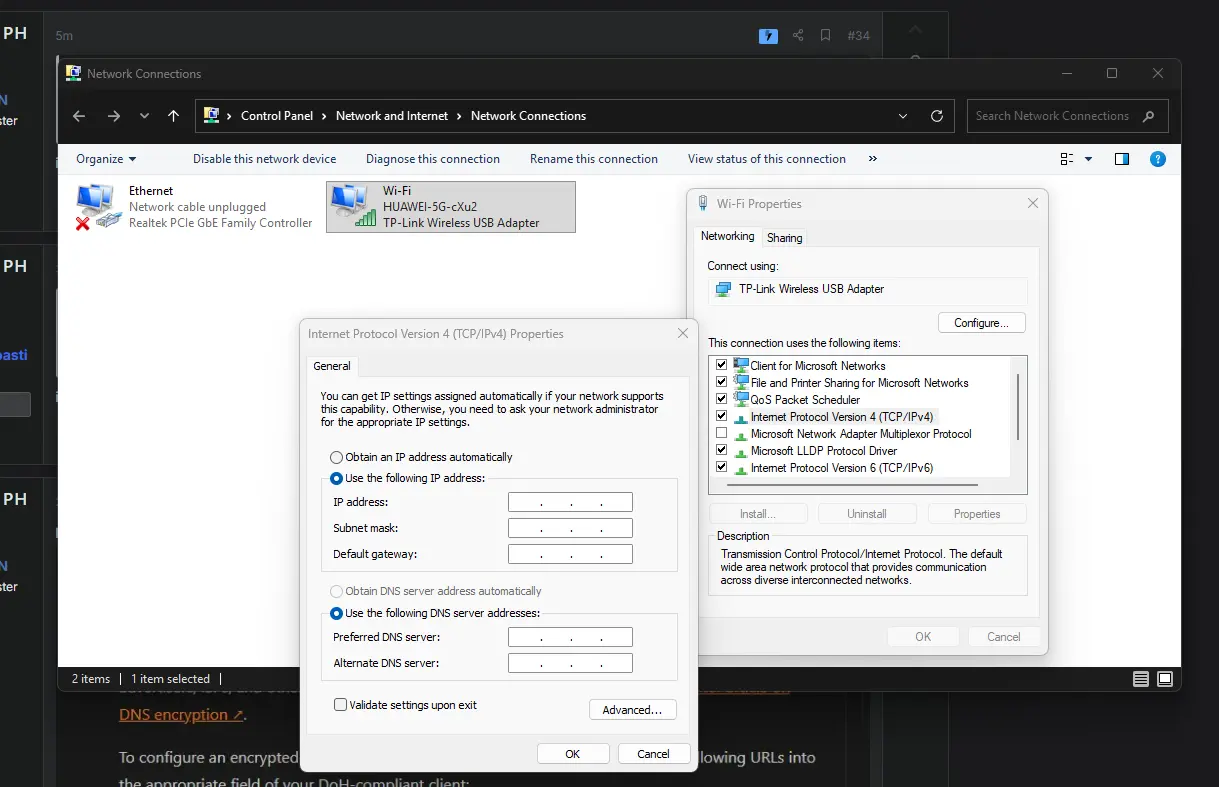Refresh the Network Connections view
The height and width of the screenshot is (787, 1219).
point(937,116)
